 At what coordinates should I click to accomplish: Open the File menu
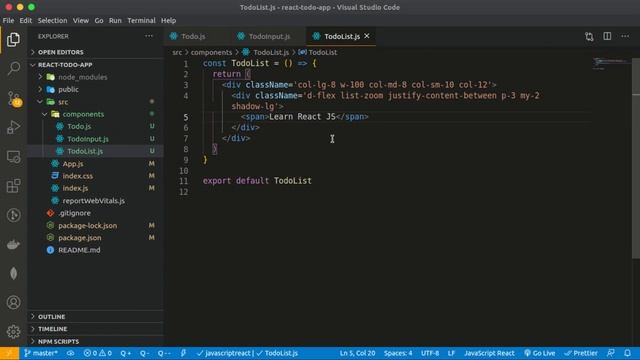pos(8,20)
